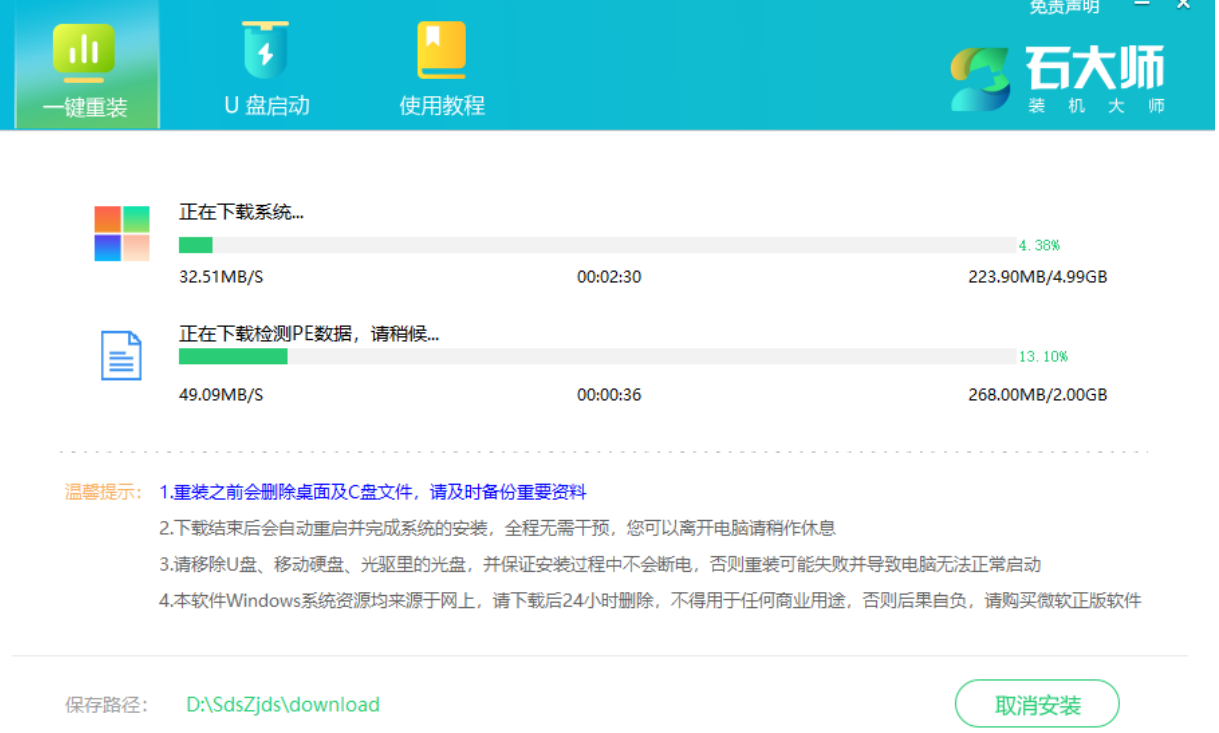Click the yellow tutorial book icon
Image resolution: width=1219 pixels, height=733 pixels.
(x=441, y=50)
